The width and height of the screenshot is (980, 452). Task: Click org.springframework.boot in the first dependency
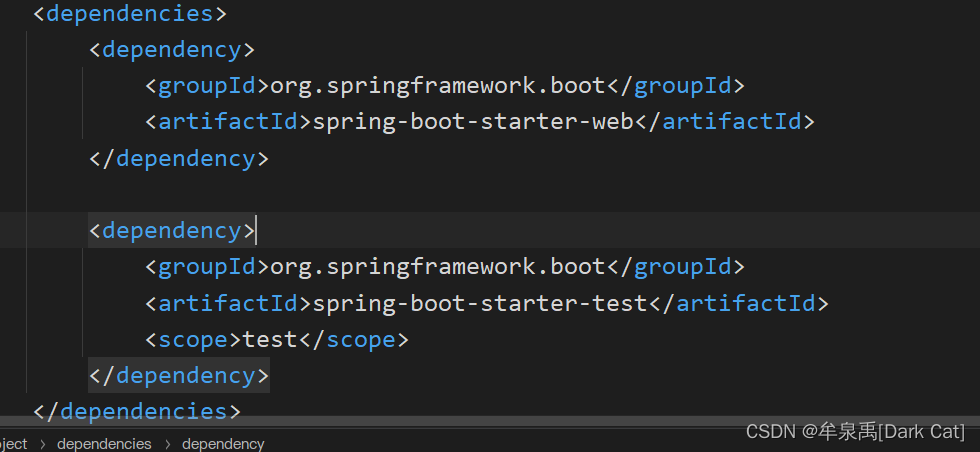tap(438, 86)
